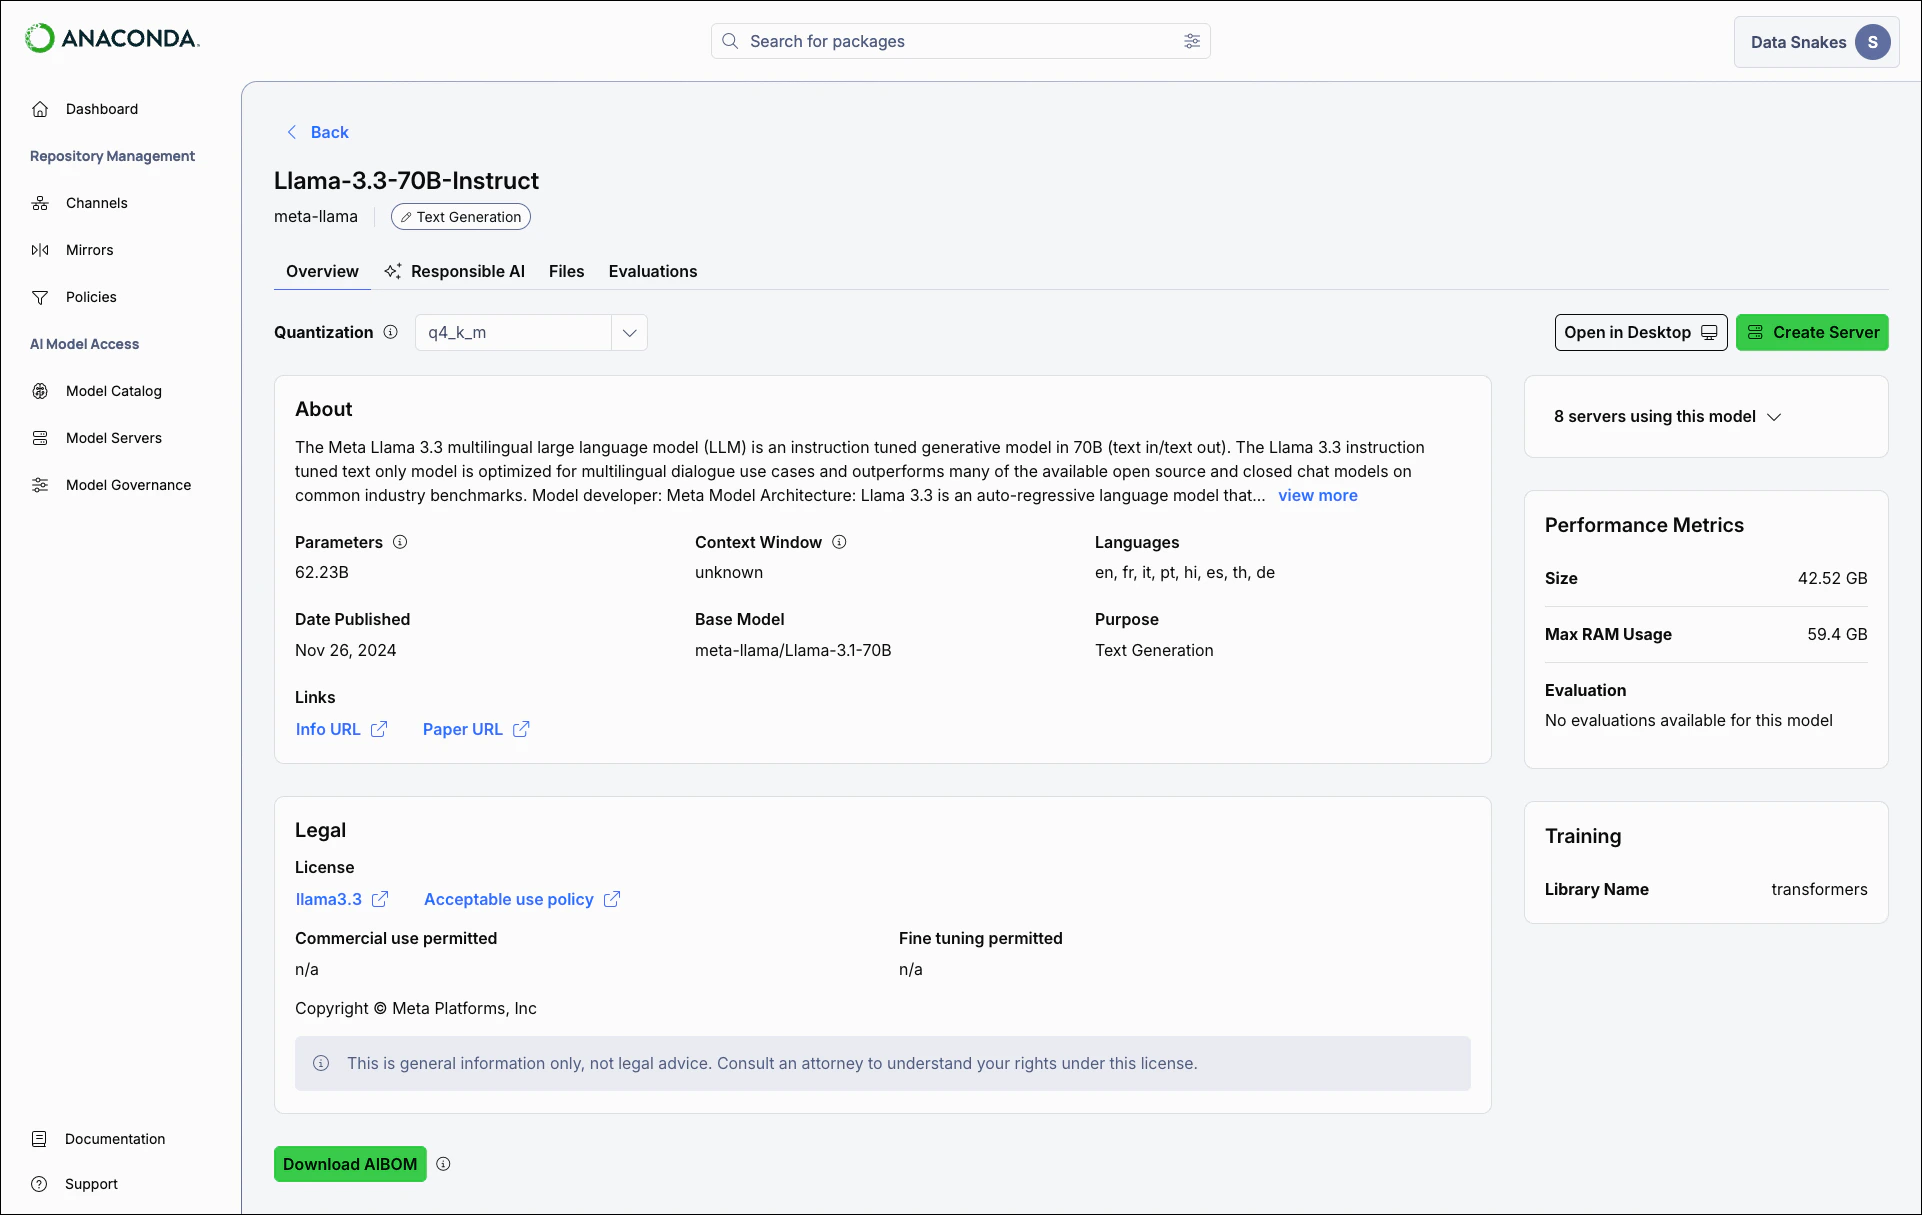Click the Download AIBOM info icon
Viewport: 1922px width, 1215px height.
(x=443, y=1164)
